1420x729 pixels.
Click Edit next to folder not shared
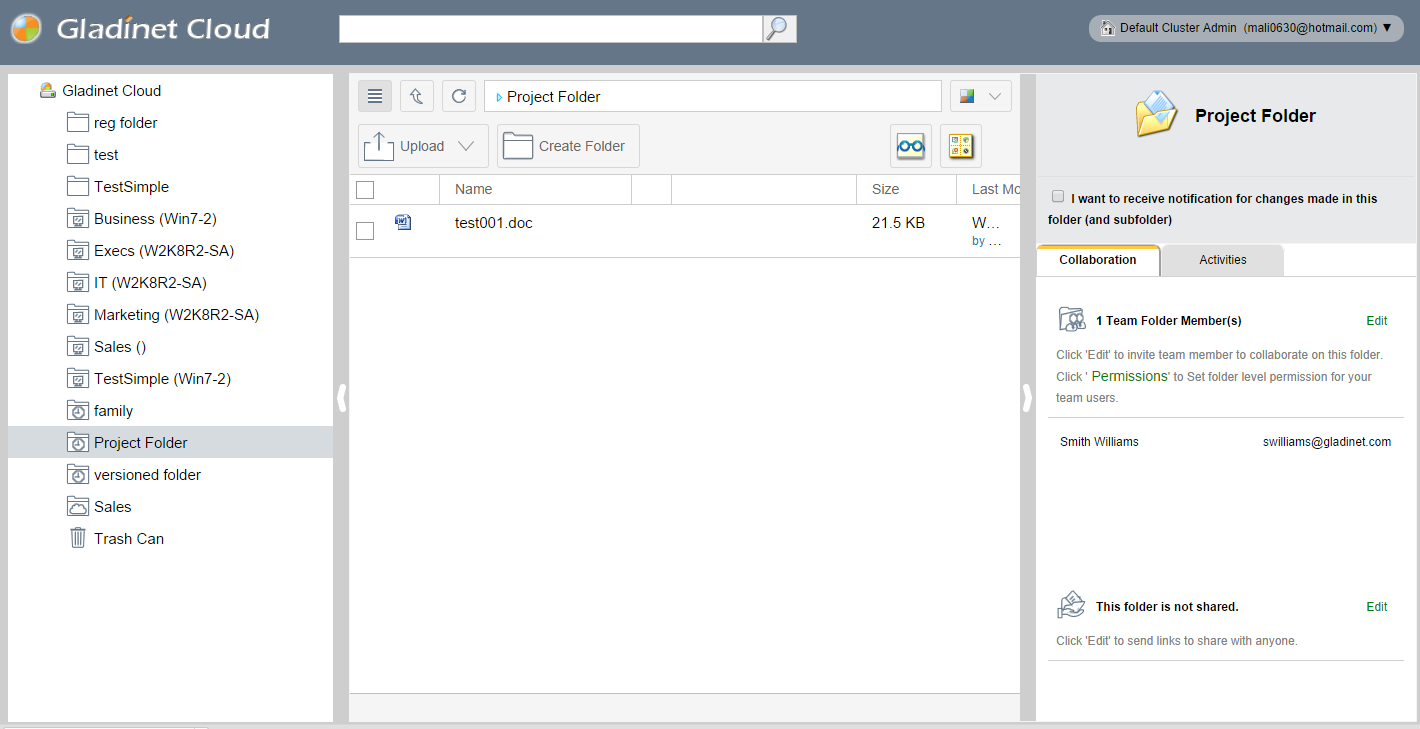tap(1377, 607)
